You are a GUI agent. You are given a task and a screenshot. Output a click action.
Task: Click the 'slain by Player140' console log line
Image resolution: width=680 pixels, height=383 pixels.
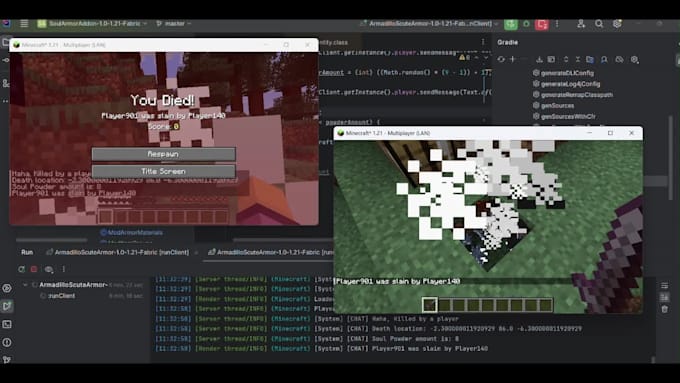click(x=322, y=349)
